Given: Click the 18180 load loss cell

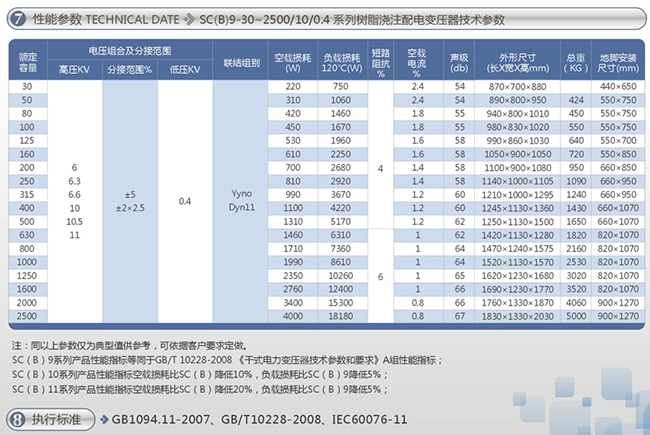Looking at the screenshot, I should pyautogui.click(x=341, y=316).
